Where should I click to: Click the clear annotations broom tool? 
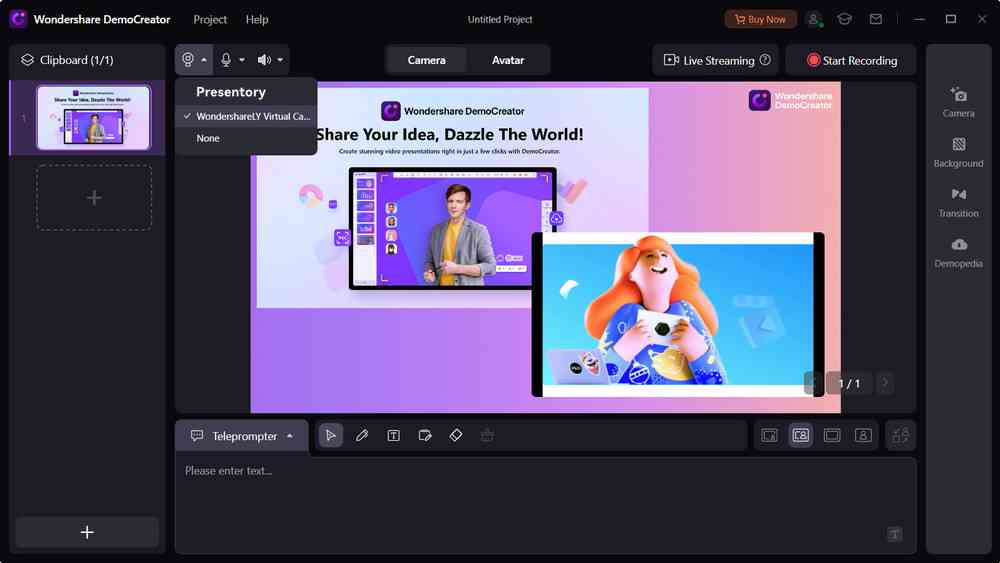pyautogui.click(x=487, y=435)
